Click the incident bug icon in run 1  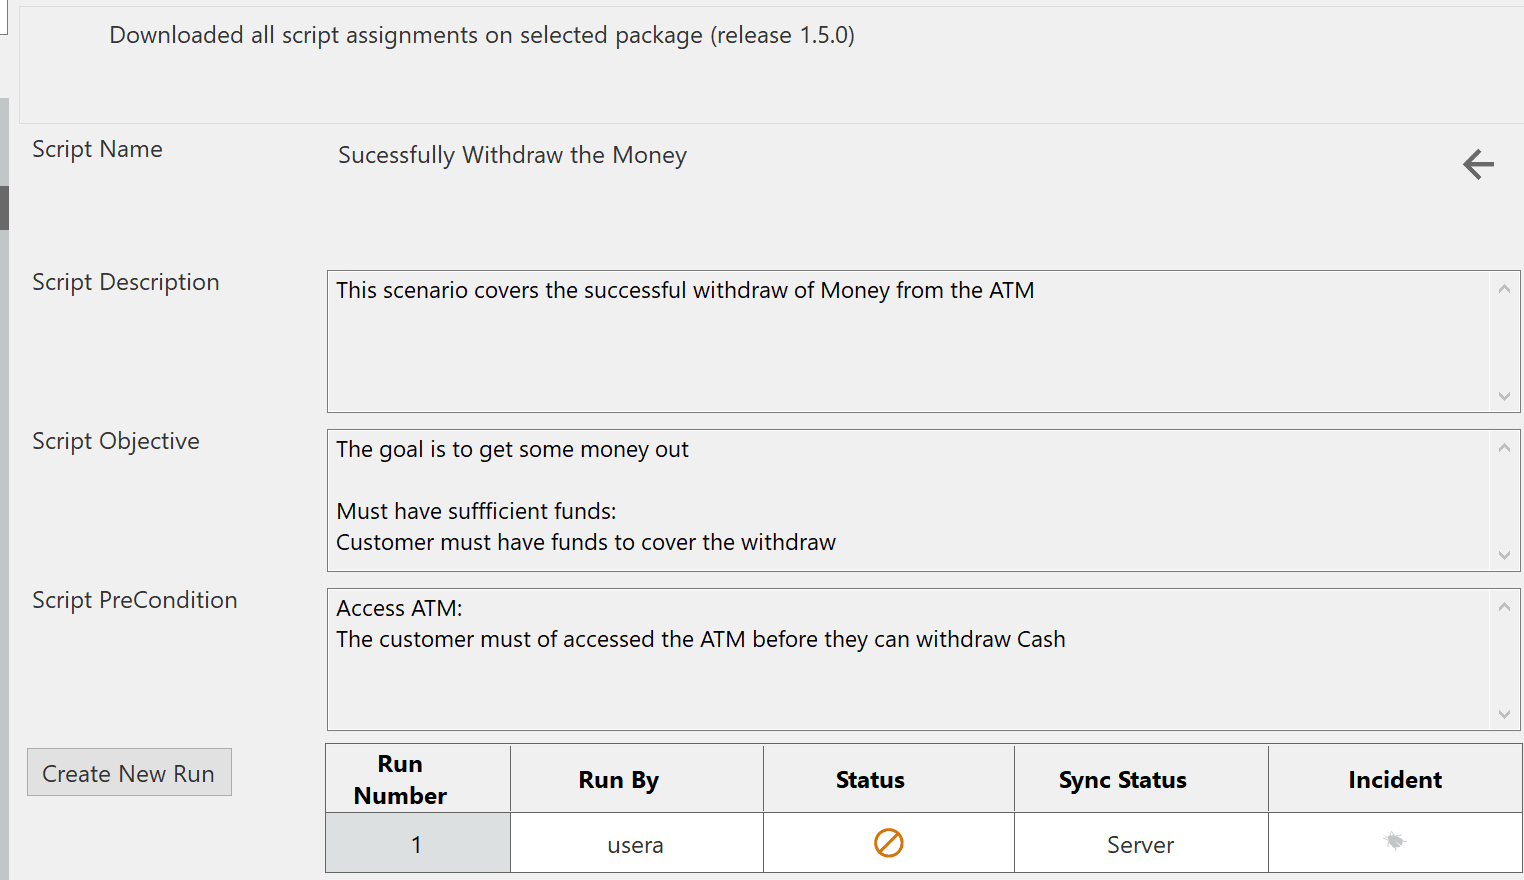click(1395, 842)
